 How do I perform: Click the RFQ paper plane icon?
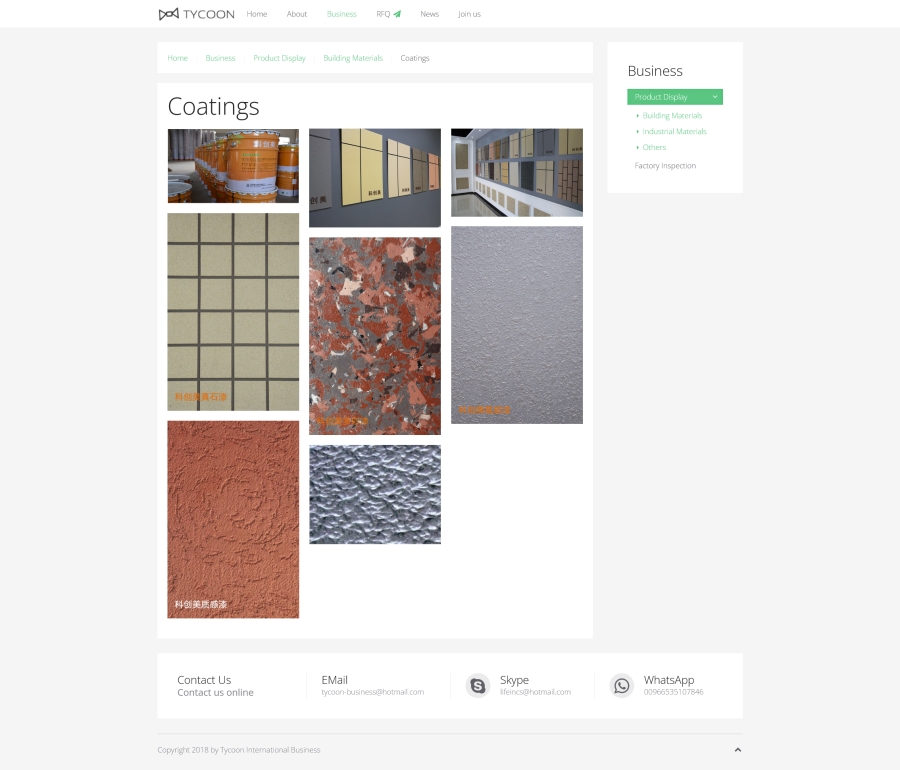(x=397, y=14)
